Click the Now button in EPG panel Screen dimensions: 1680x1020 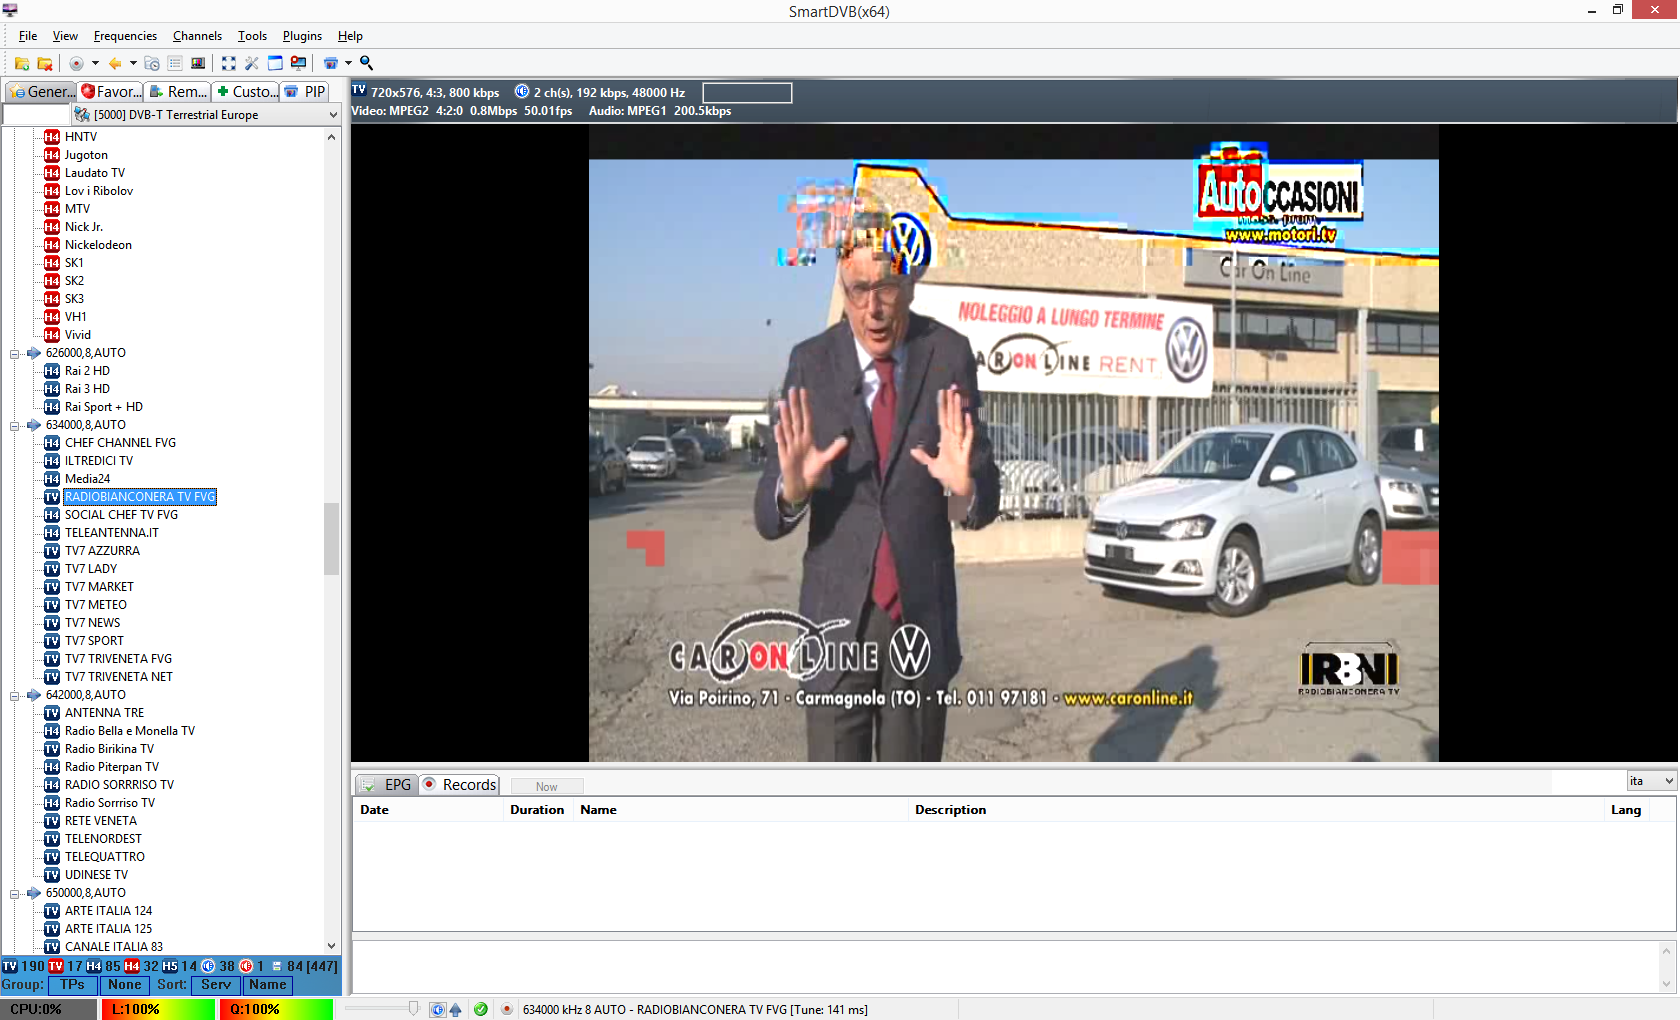[547, 787]
